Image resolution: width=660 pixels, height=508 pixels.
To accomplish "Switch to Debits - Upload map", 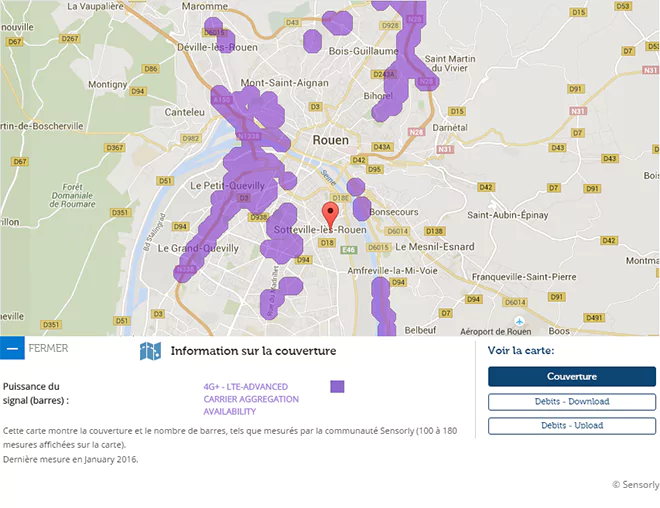I will pyautogui.click(x=571, y=425).
